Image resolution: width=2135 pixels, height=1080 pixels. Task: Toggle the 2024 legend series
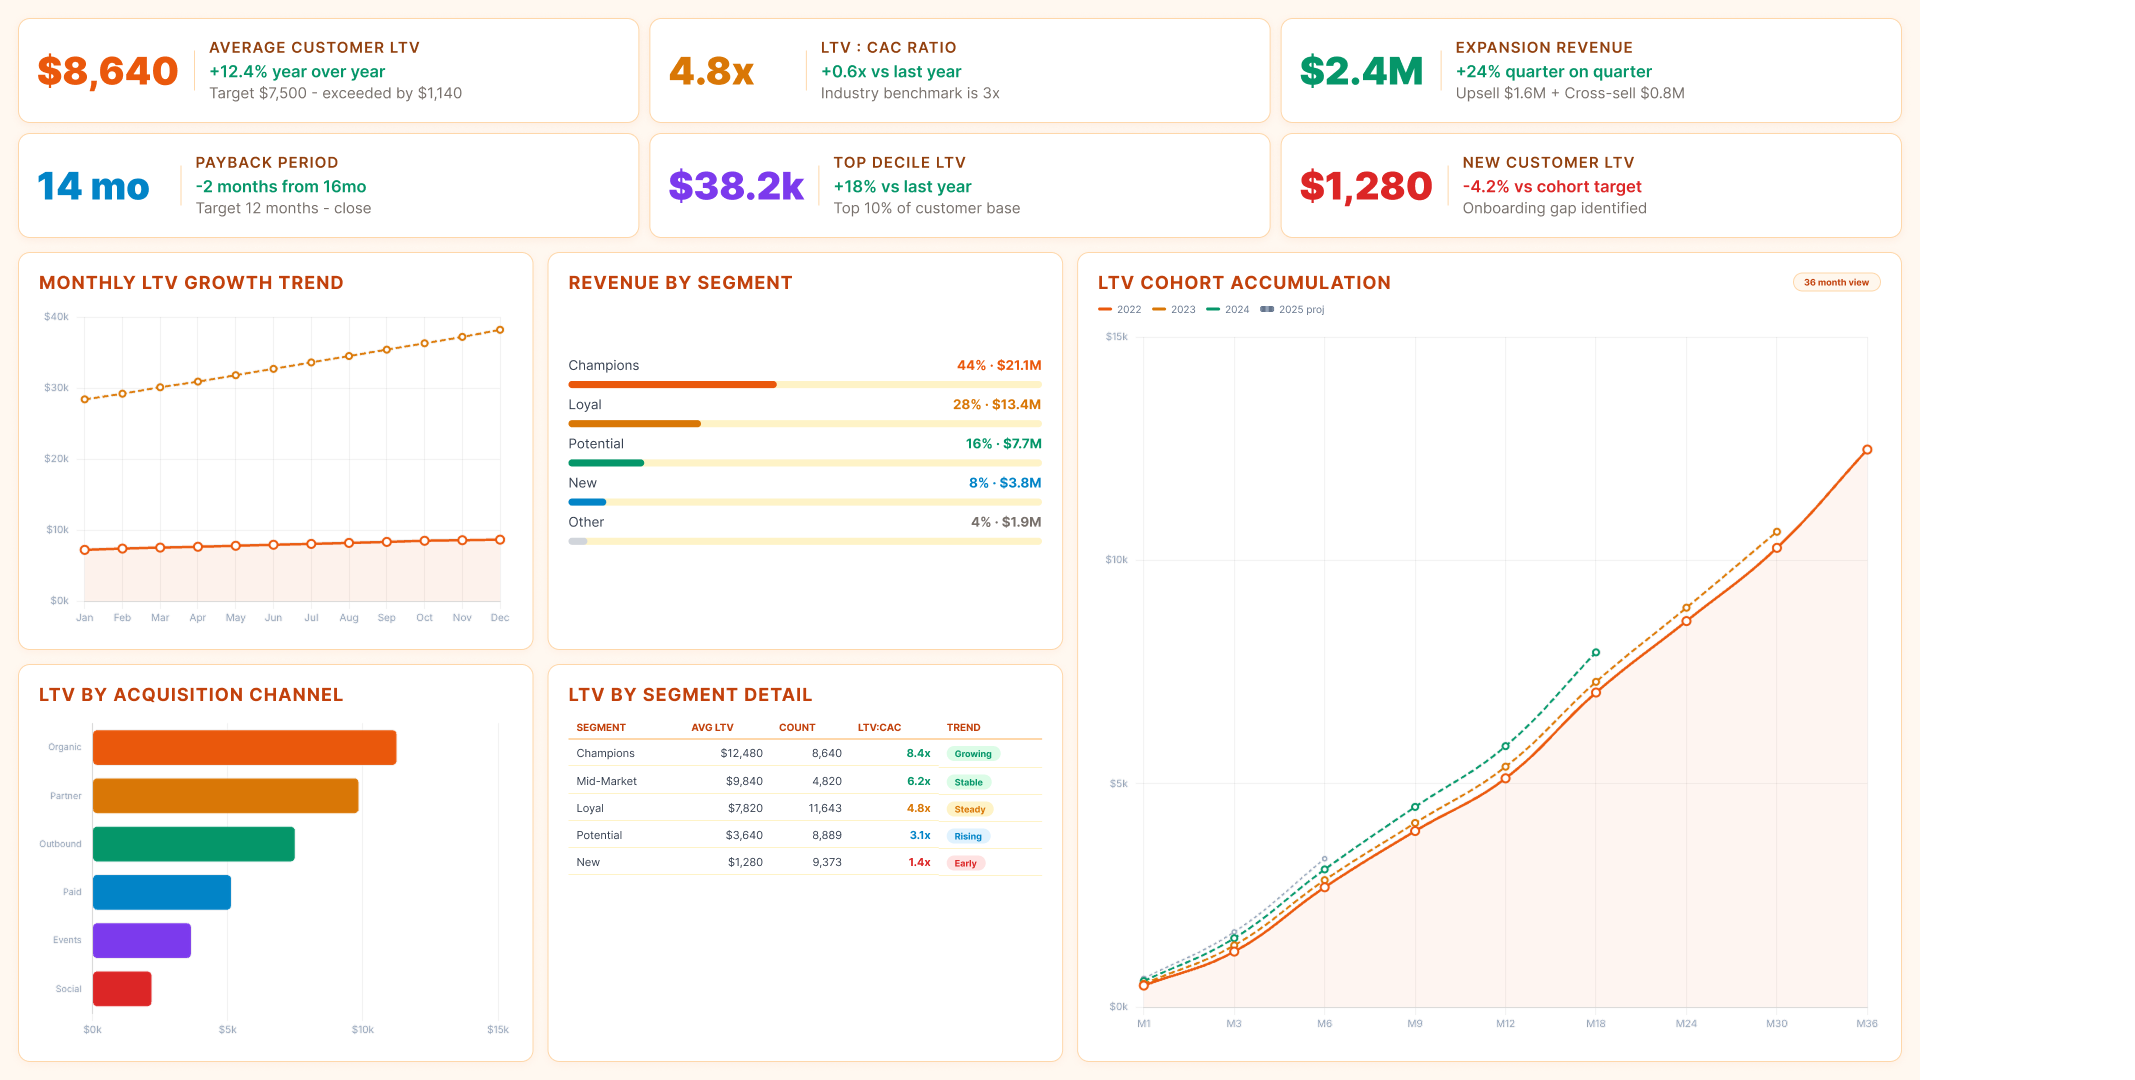tap(1227, 310)
